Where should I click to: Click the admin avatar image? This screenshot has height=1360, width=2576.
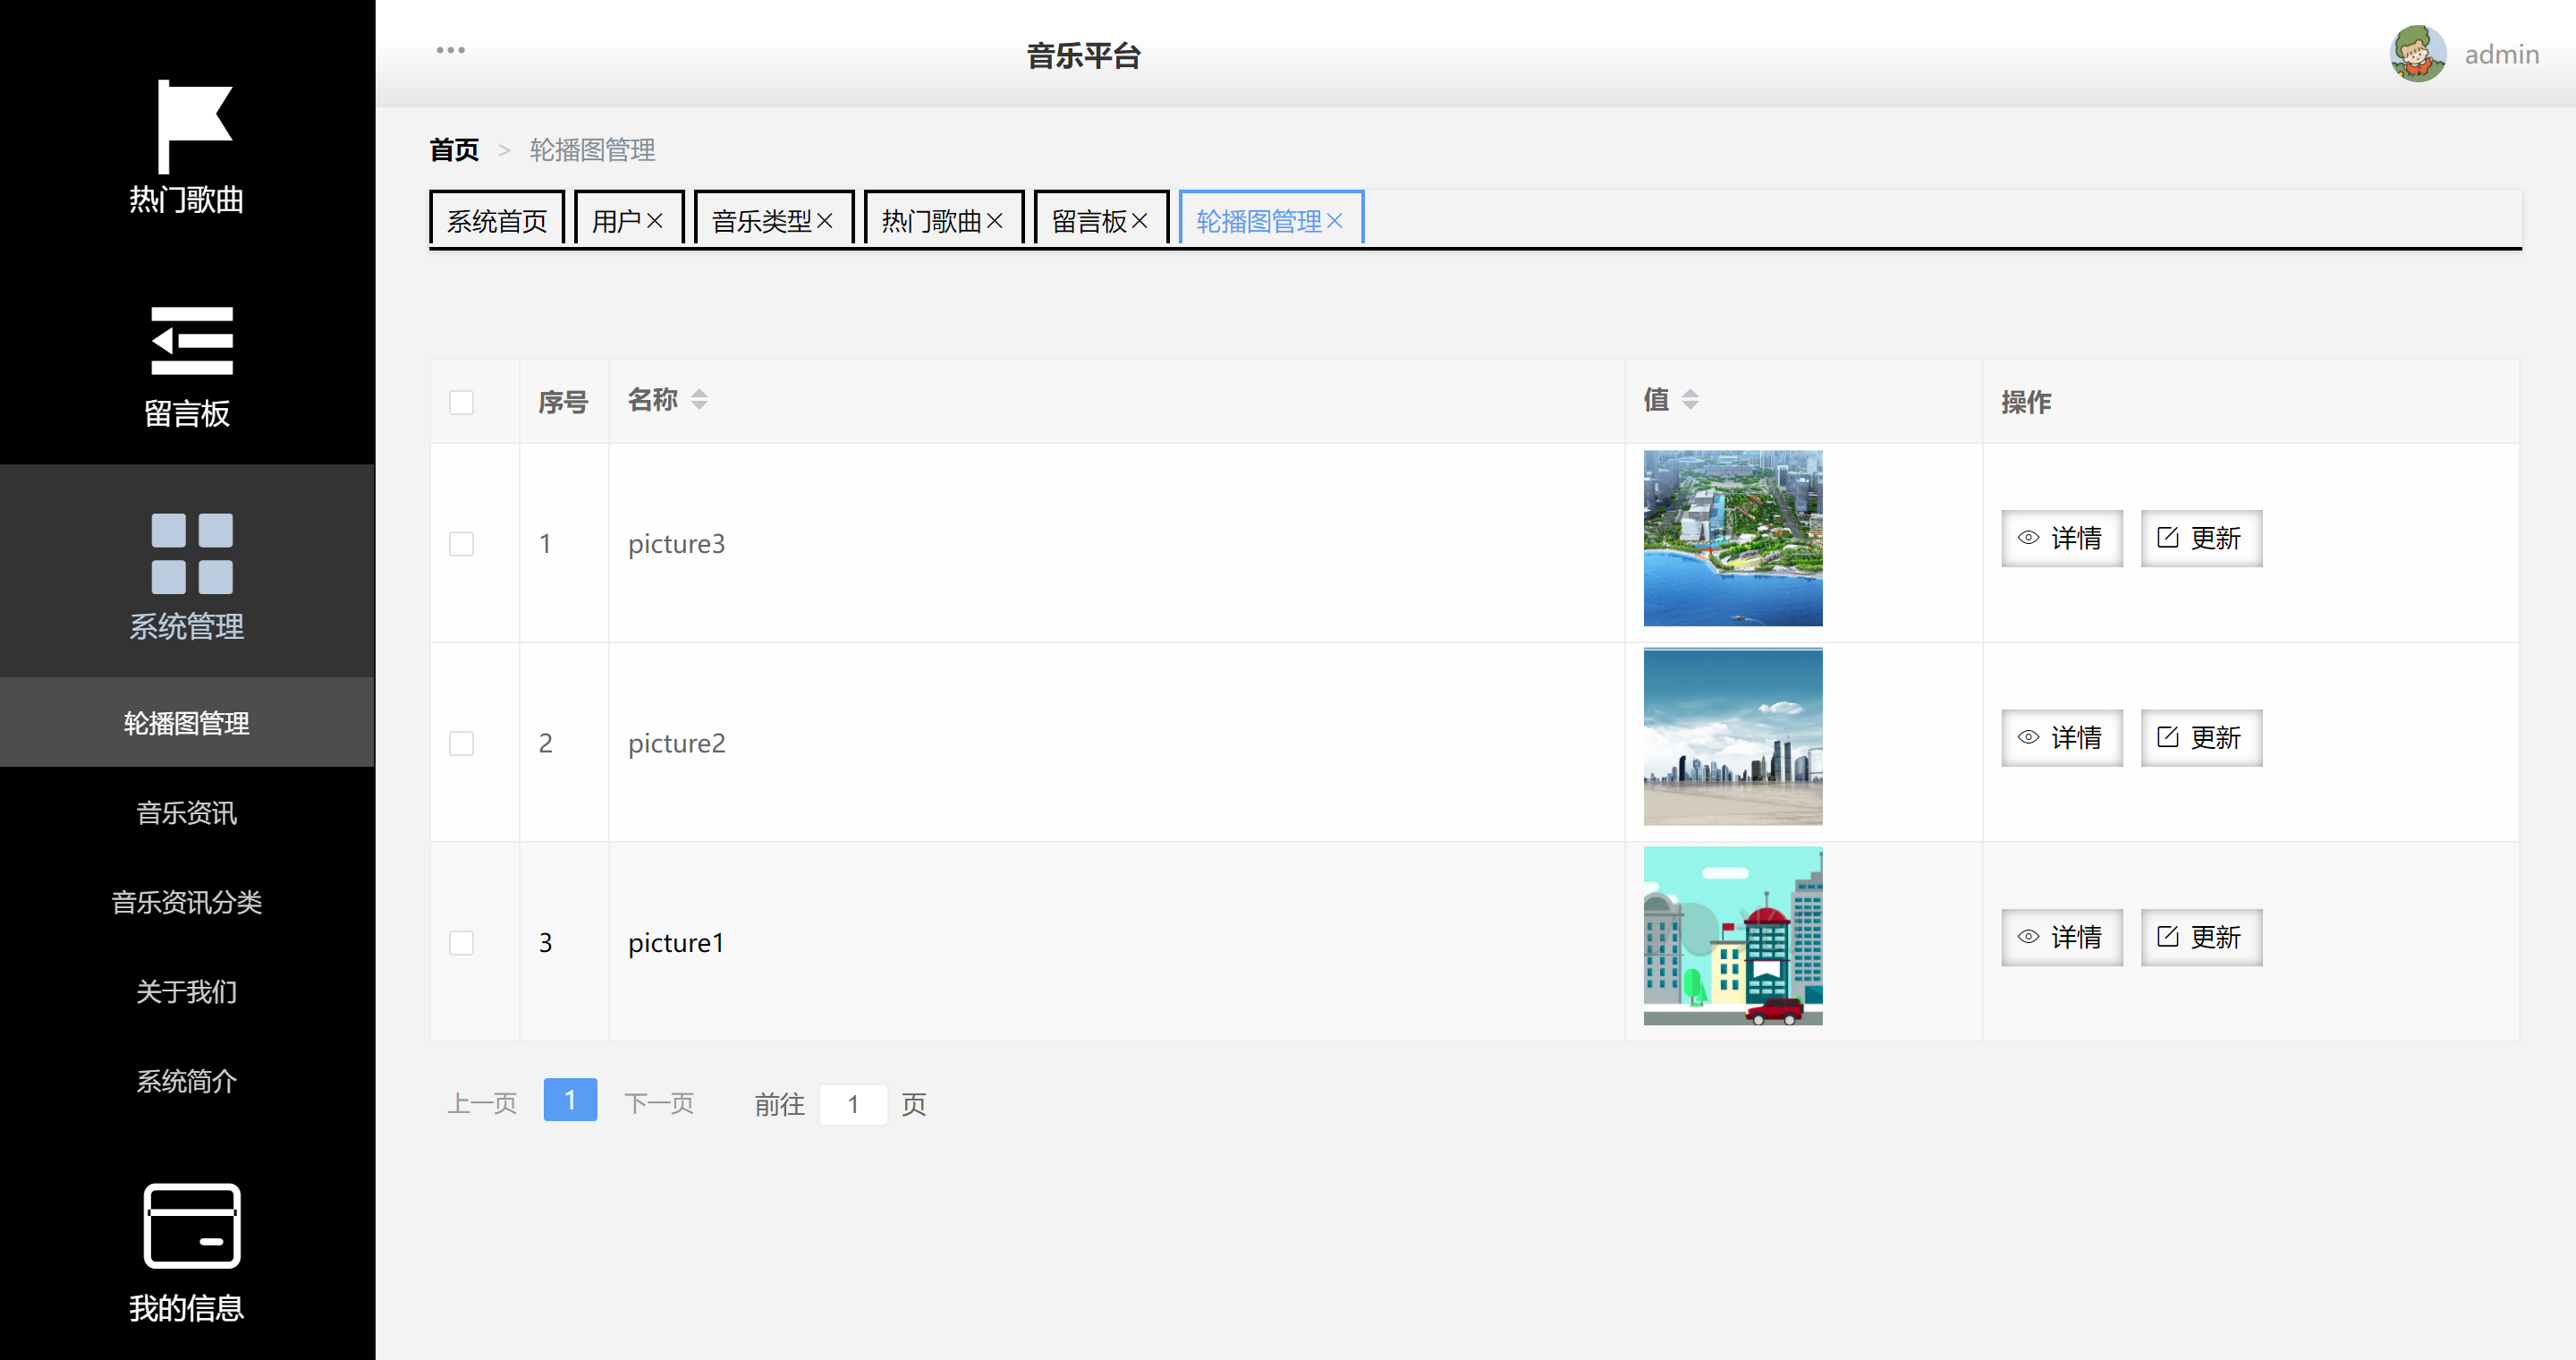2417,54
